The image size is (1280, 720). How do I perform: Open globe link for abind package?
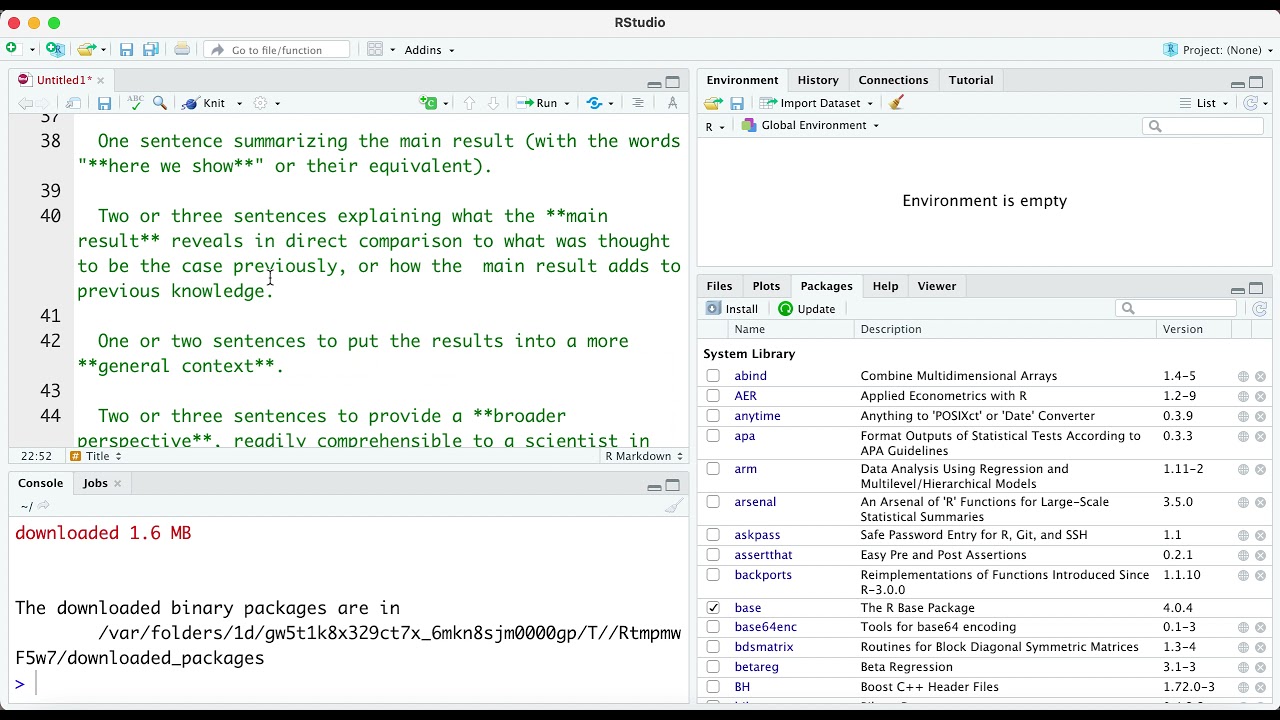[1243, 377]
